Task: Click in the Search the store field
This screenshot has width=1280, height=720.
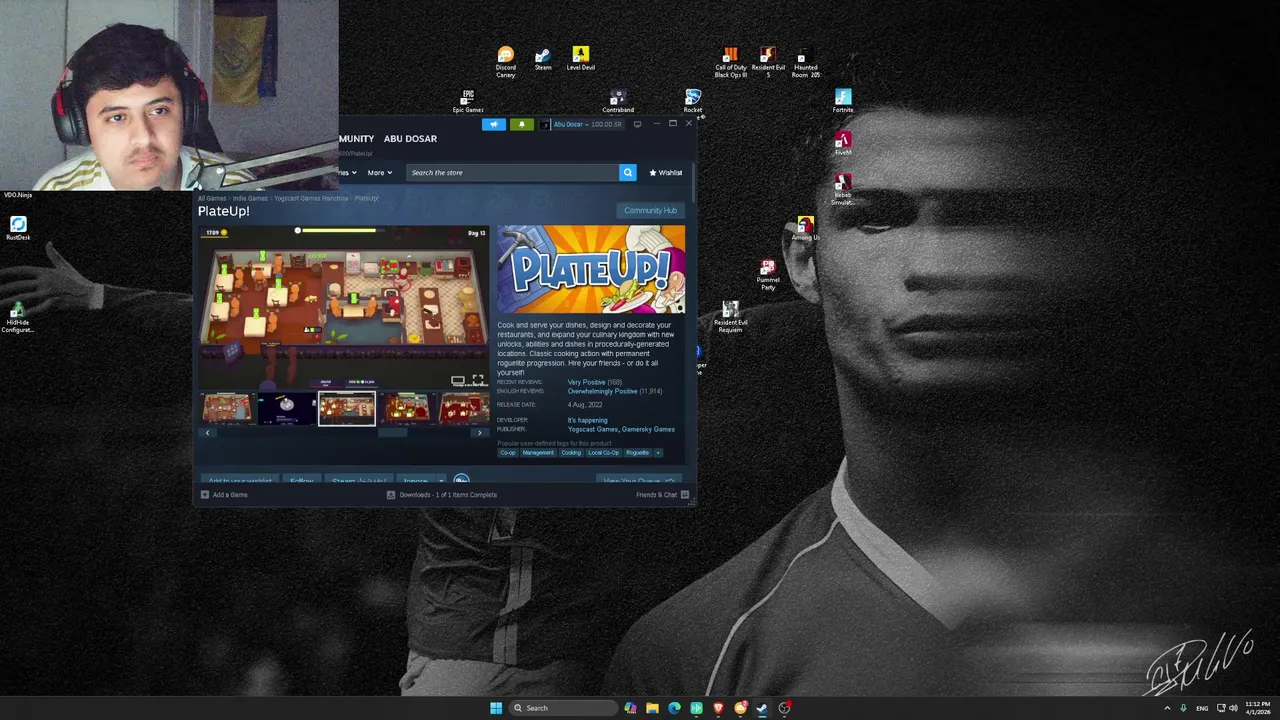Action: point(513,172)
